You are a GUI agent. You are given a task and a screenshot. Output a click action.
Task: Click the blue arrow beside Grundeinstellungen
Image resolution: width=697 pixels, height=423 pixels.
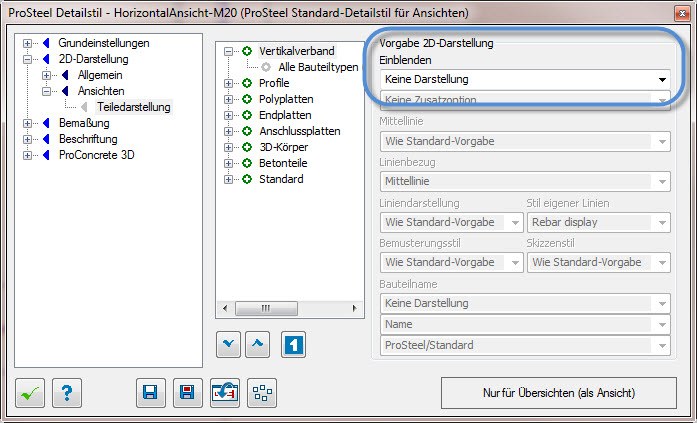point(46,43)
